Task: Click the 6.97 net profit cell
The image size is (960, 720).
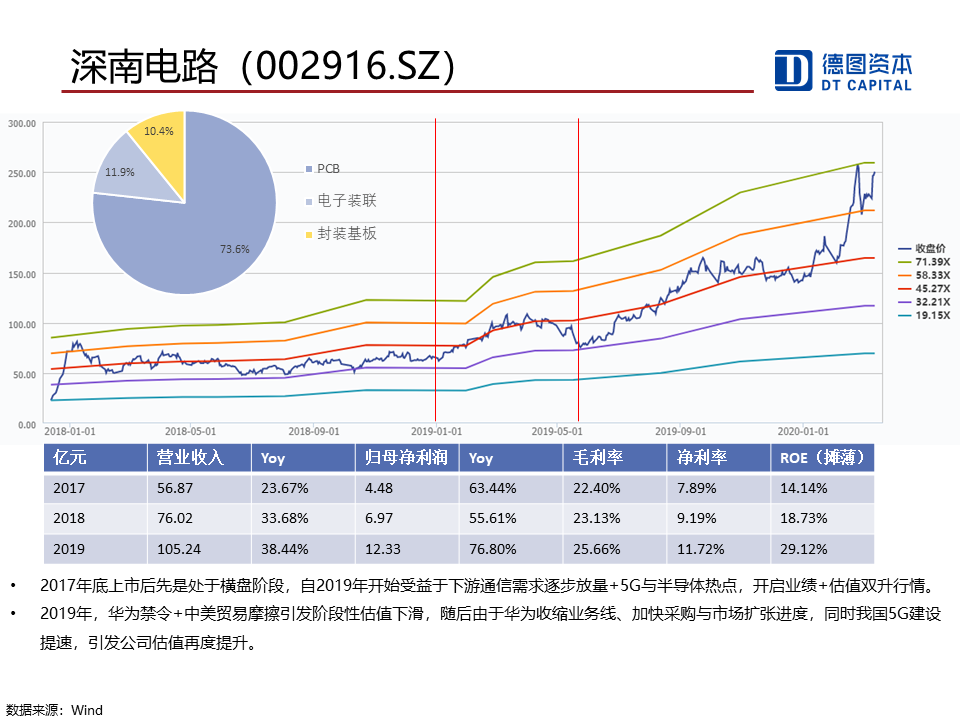Action: coord(407,519)
